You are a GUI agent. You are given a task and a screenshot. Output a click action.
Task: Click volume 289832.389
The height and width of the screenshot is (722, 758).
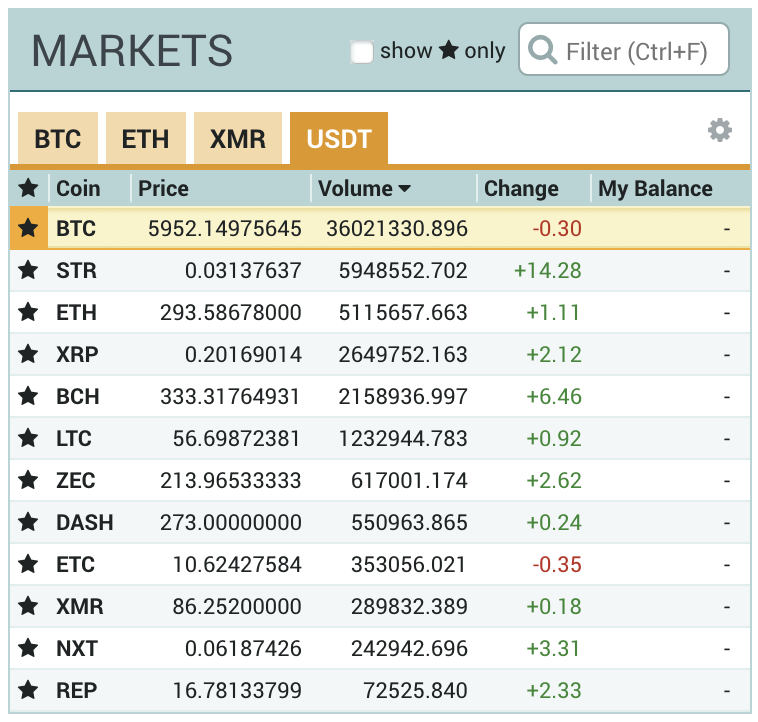coord(409,607)
